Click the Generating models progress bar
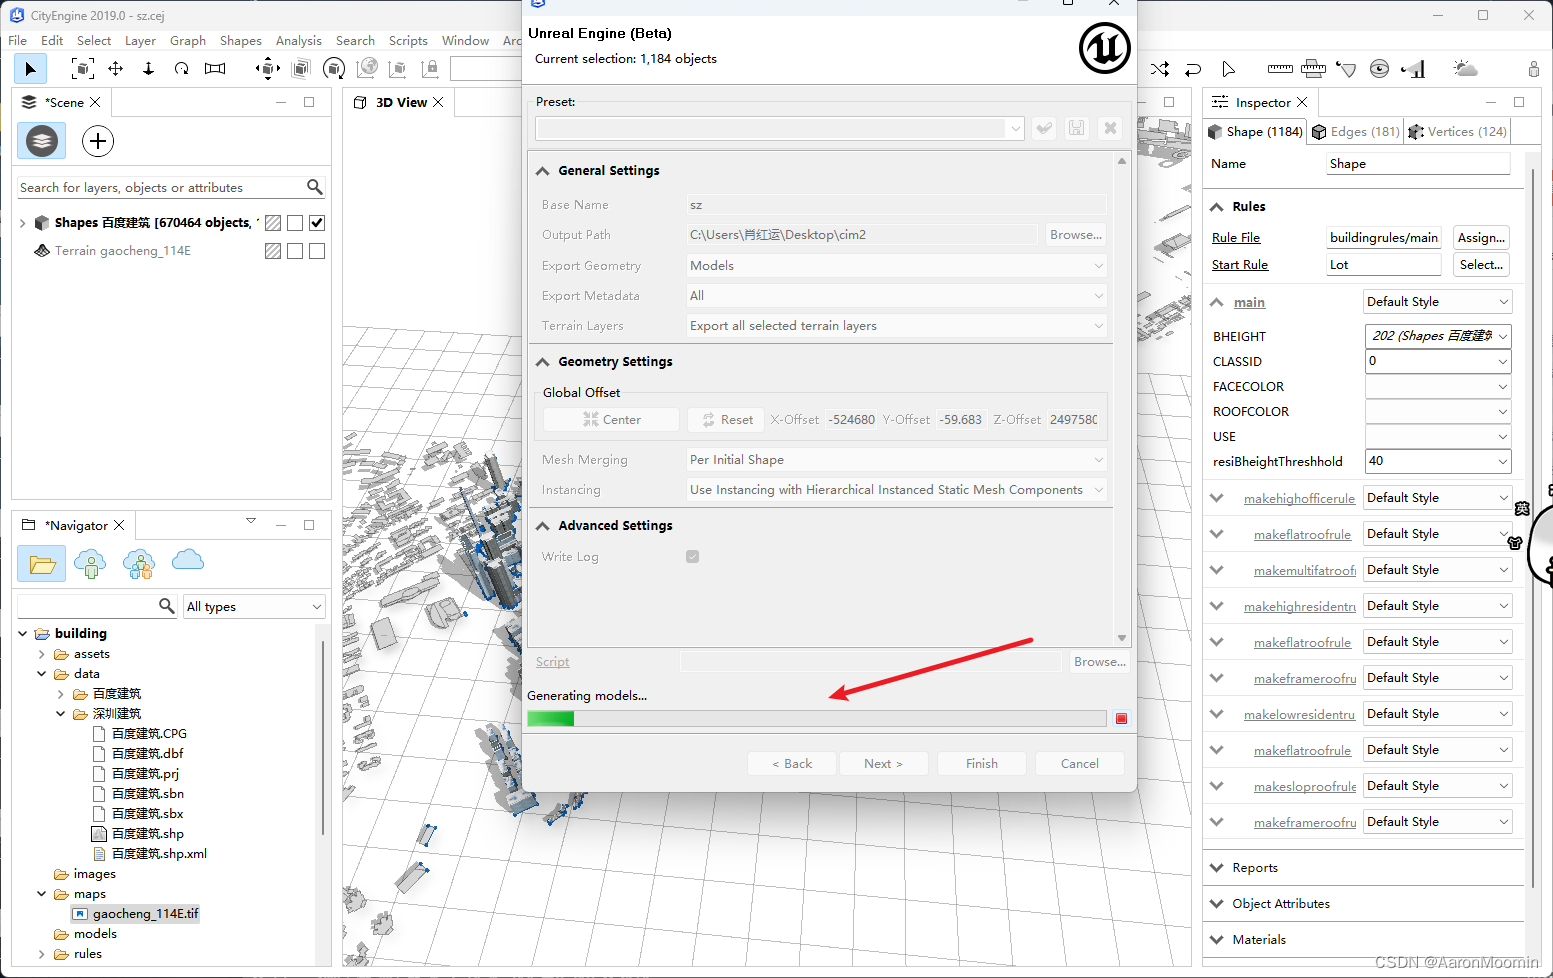The height and width of the screenshot is (978, 1553). (x=816, y=718)
